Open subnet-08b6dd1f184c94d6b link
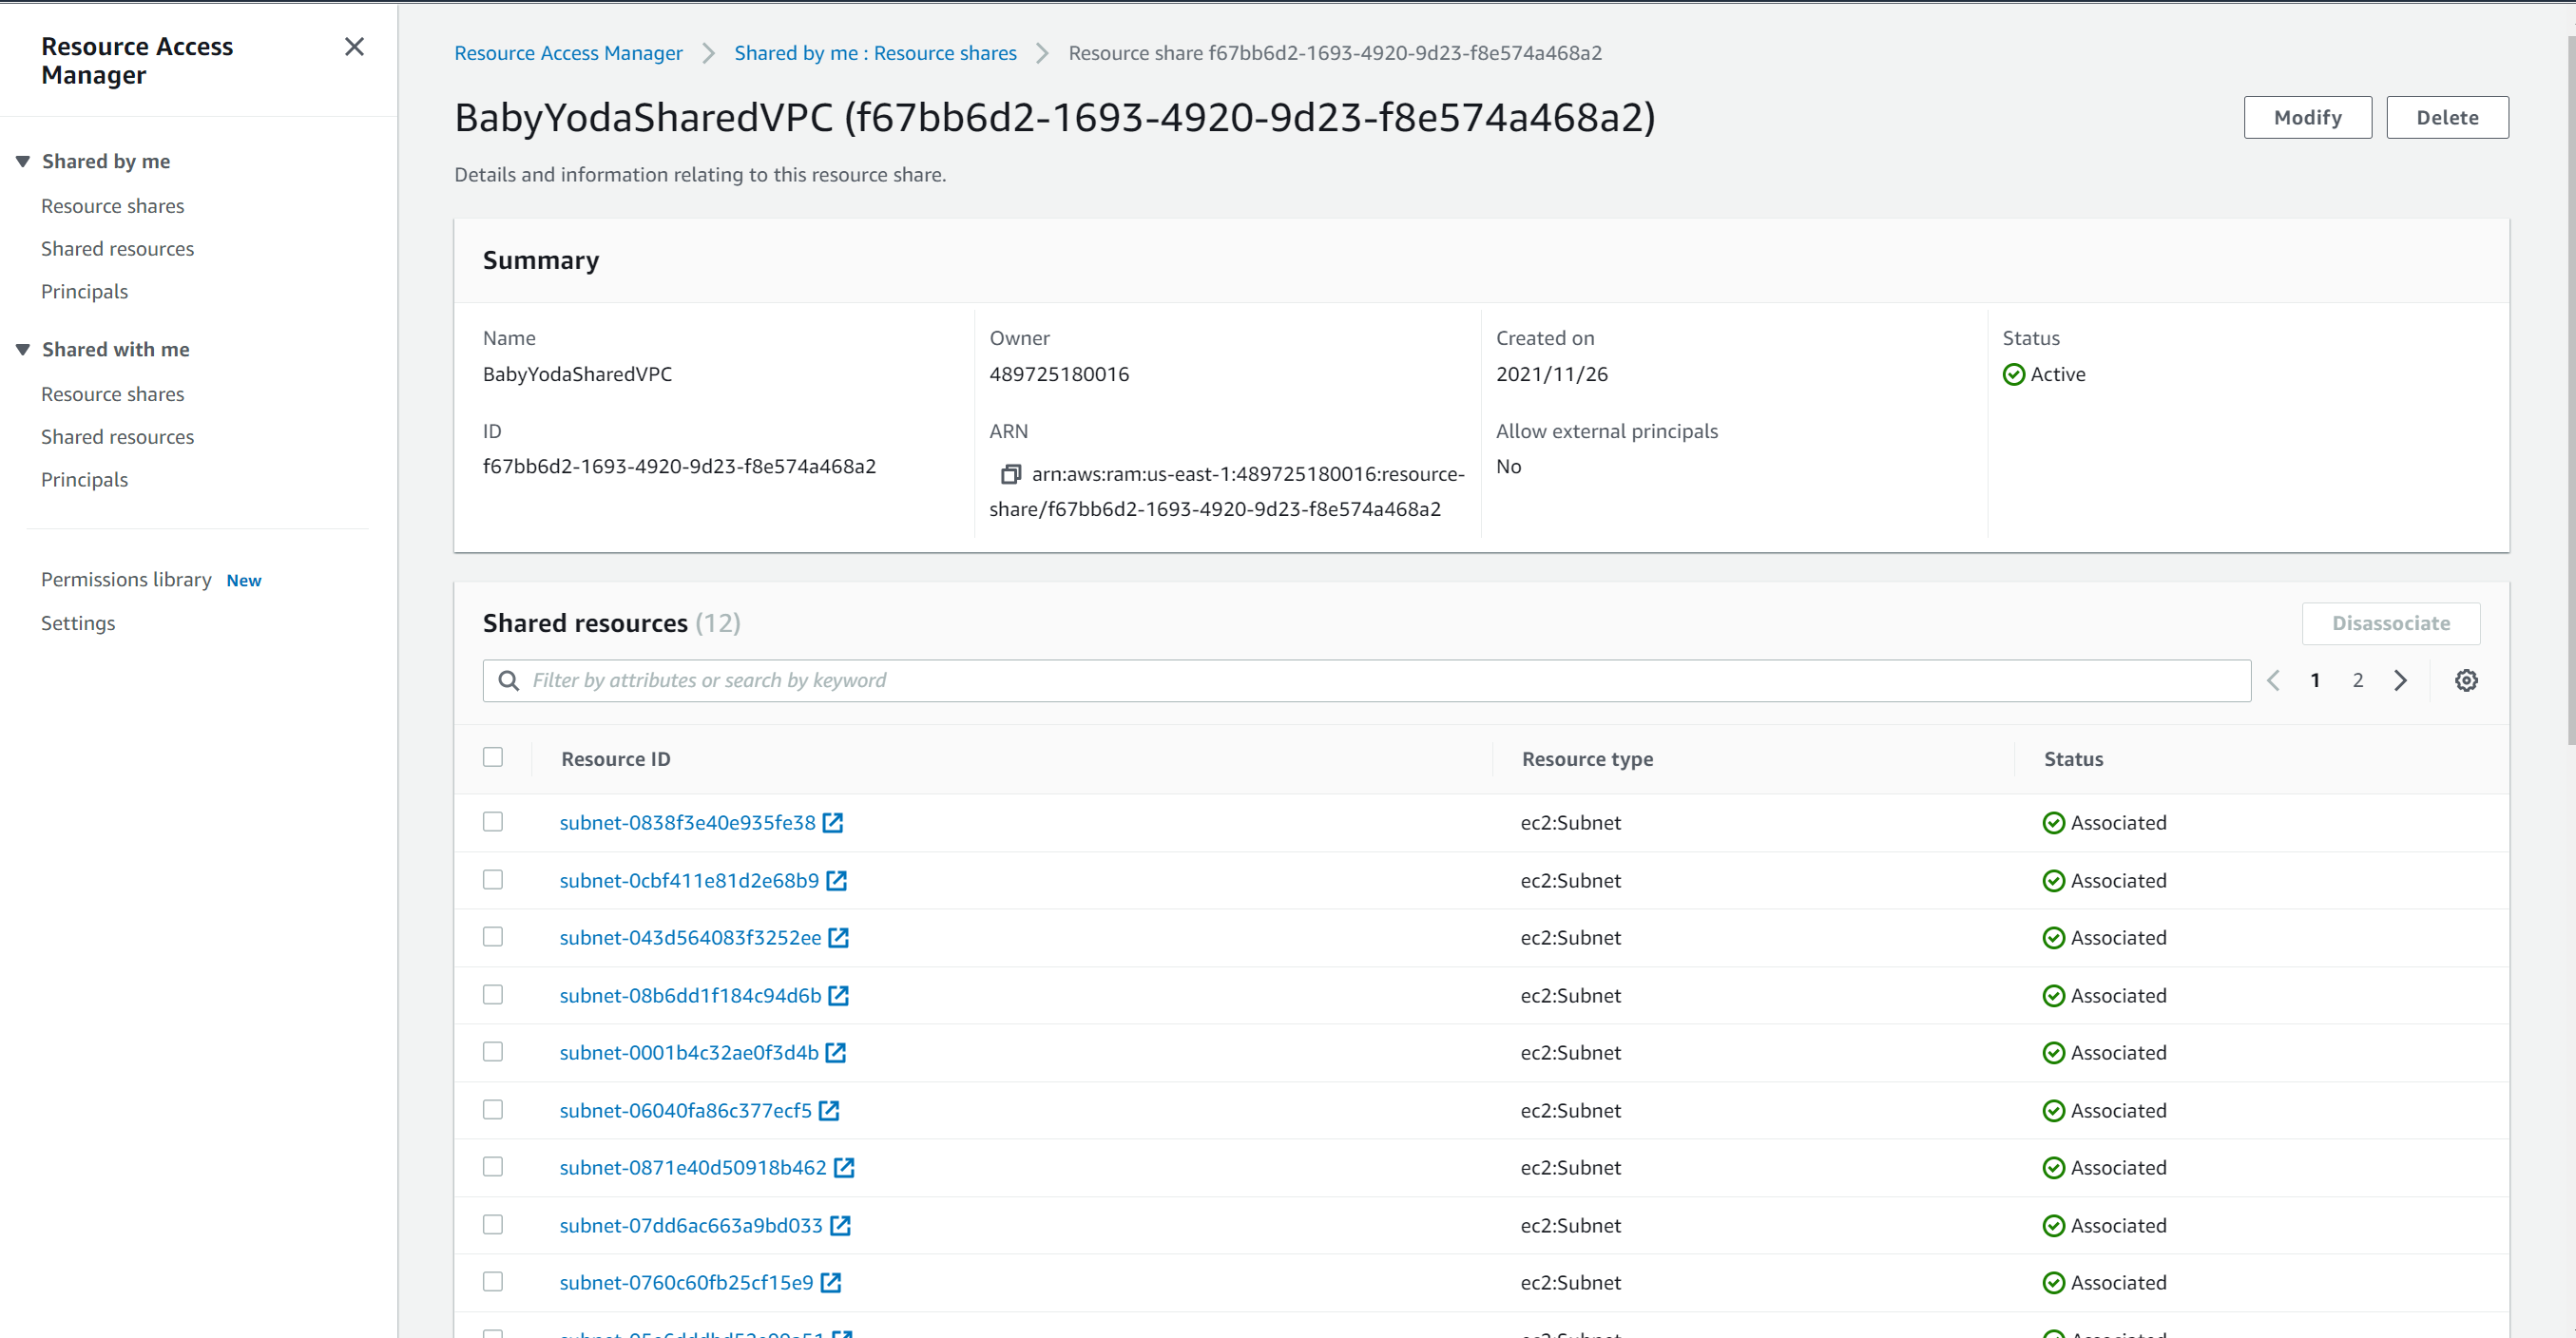Viewport: 2576px width, 1338px height. click(x=690, y=995)
